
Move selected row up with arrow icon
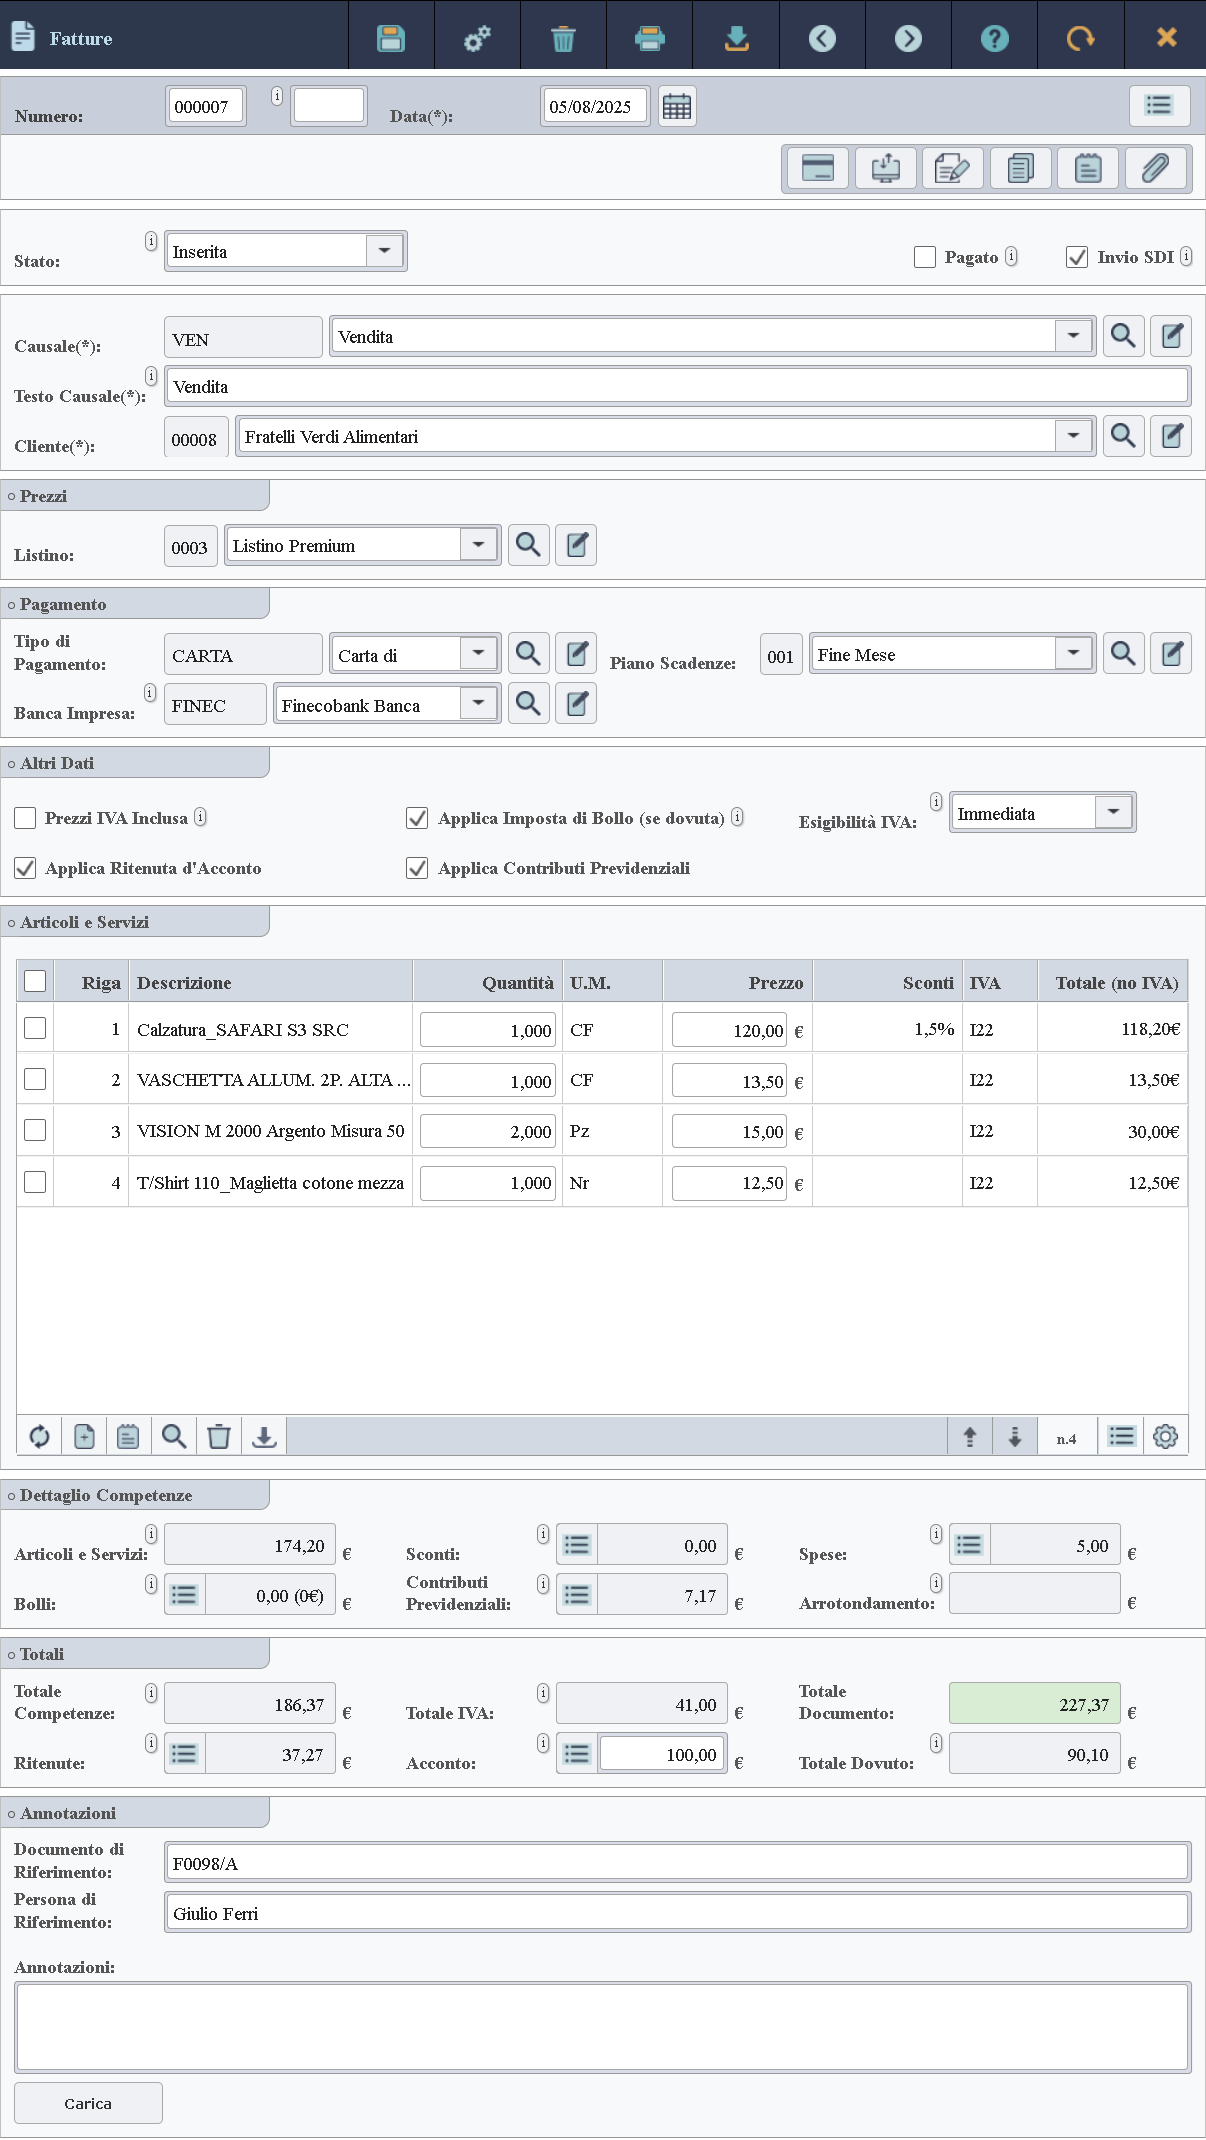pos(969,1437)
